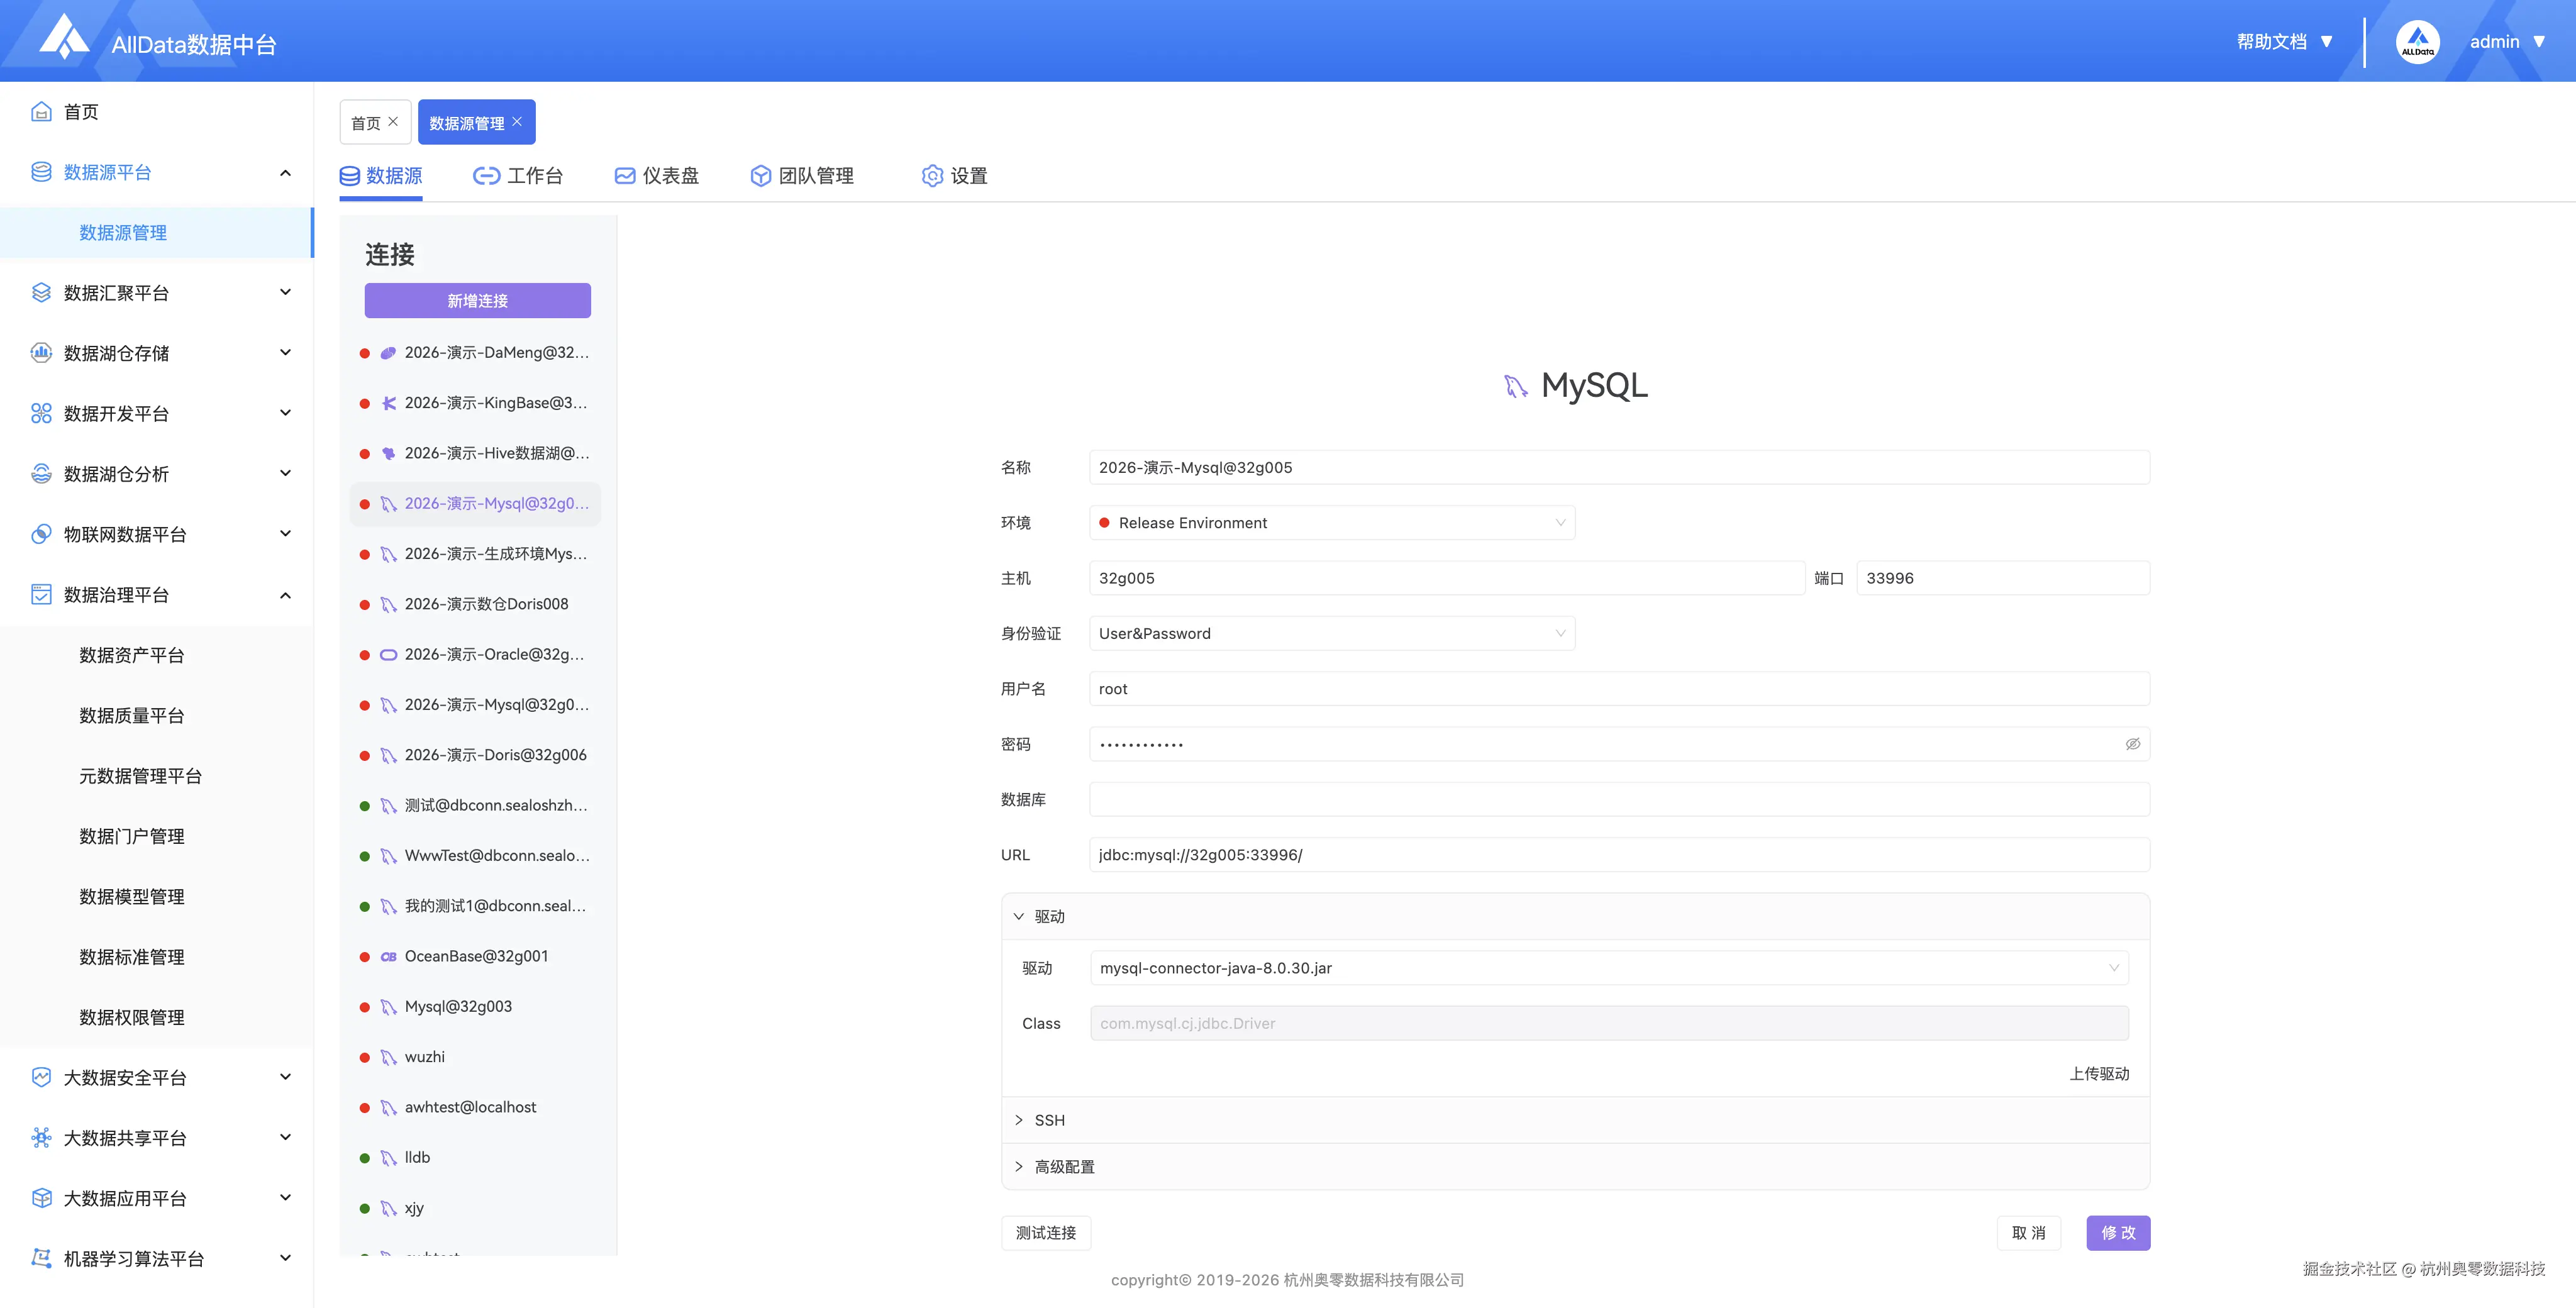Click the 大数据应用平台 icon
Screen dimensions: 2576x1308
click(x=41, y=1197)
